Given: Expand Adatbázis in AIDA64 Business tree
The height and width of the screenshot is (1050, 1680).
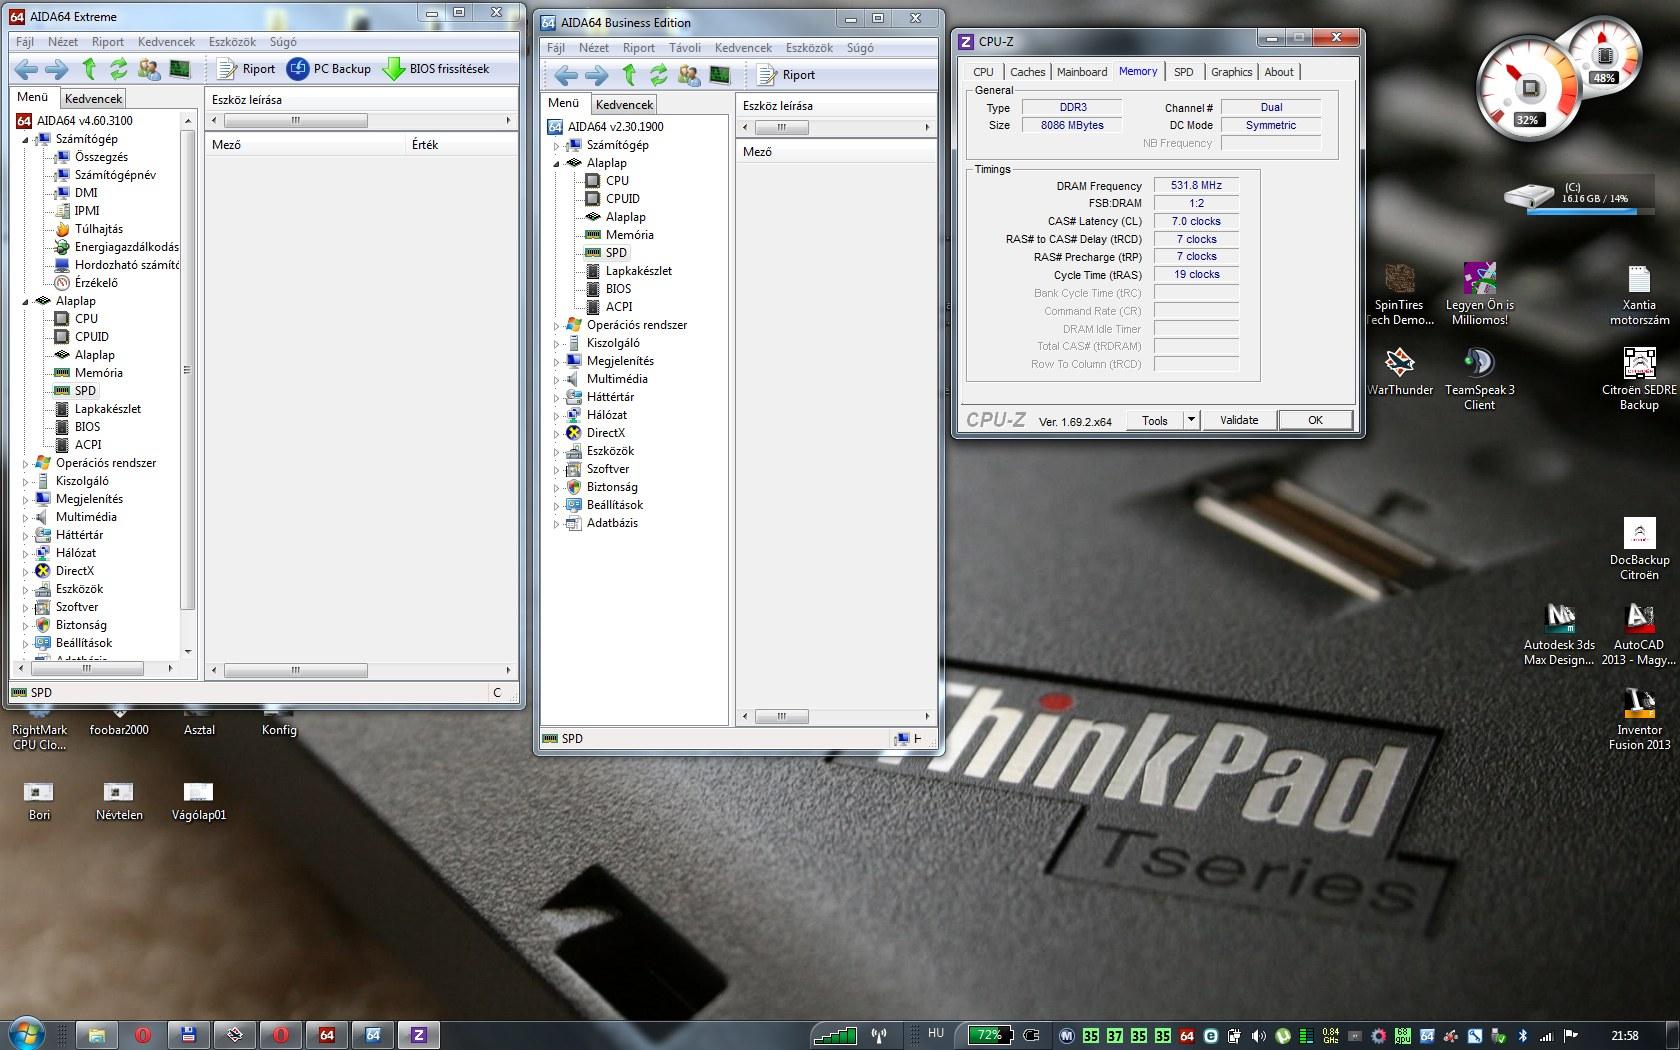Looking at the screenshot, I should pyautogui.click(x=557, y=524).
